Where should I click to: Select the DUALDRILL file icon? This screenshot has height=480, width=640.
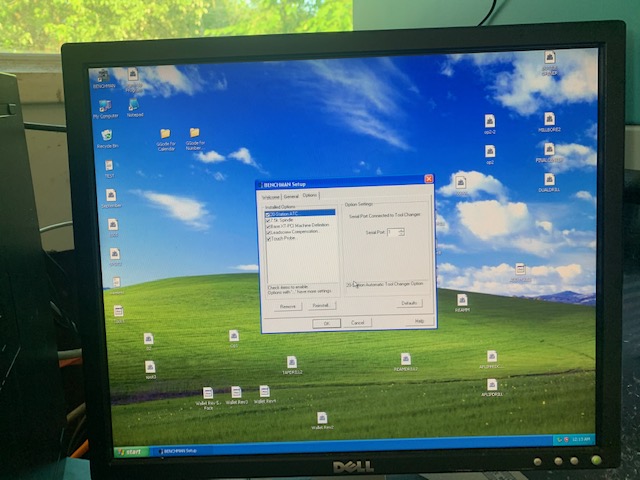549,182
